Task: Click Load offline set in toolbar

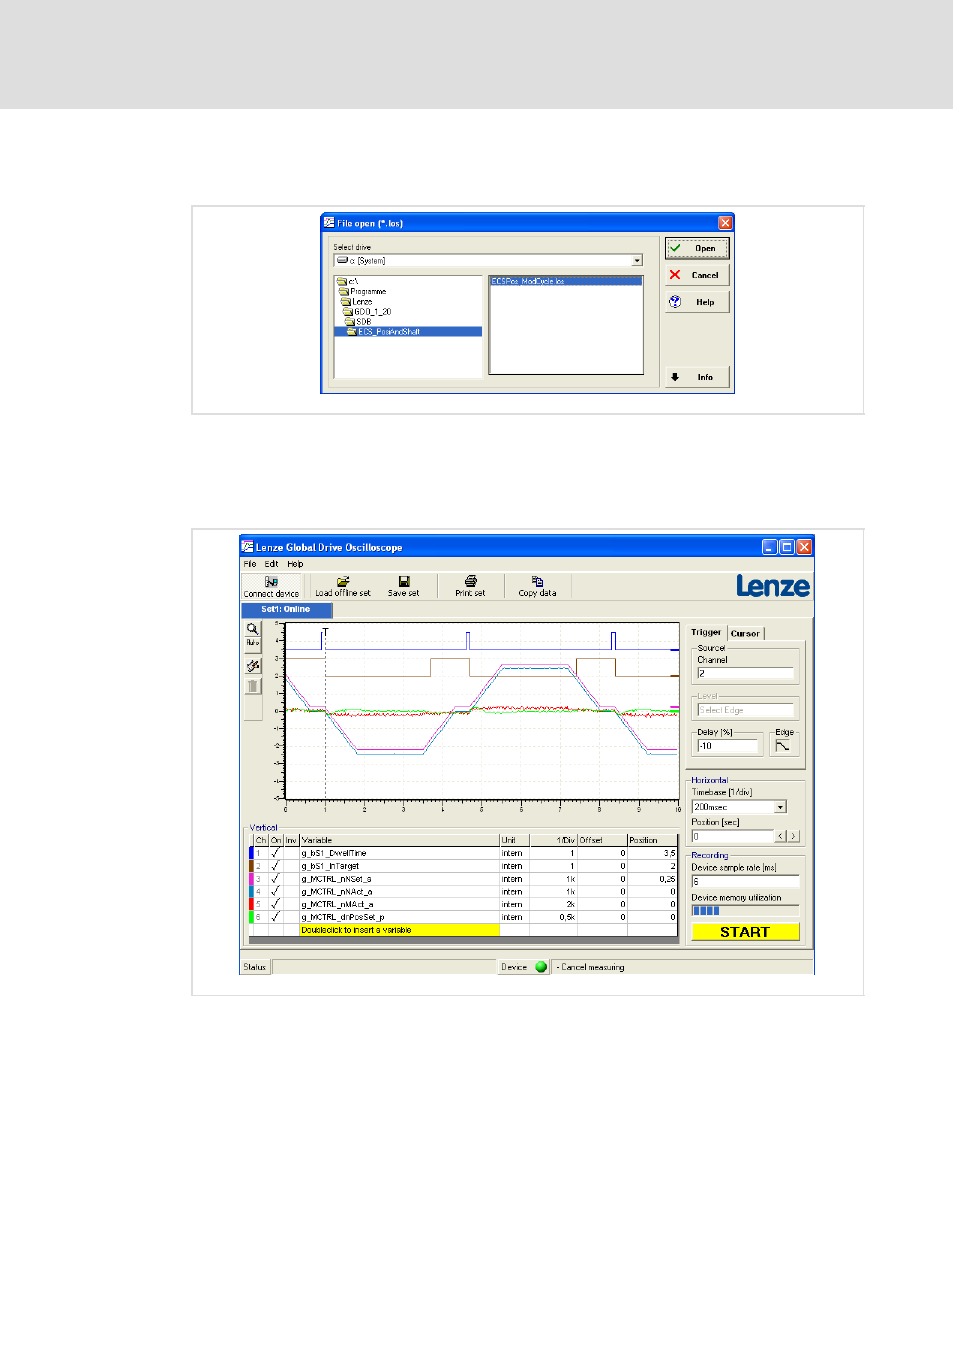Action: click(x=343, y=586)
